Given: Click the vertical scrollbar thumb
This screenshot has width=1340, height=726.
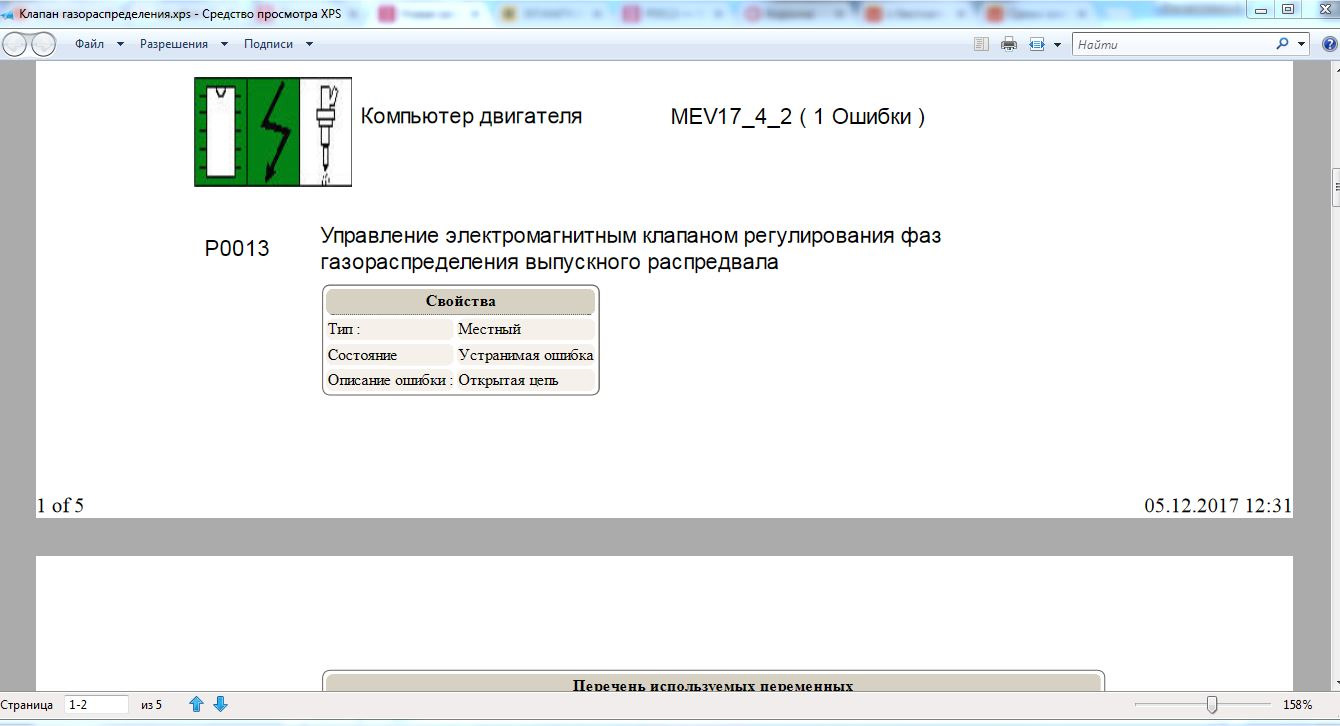Looking at the screenshot, I should point(1334,186).
